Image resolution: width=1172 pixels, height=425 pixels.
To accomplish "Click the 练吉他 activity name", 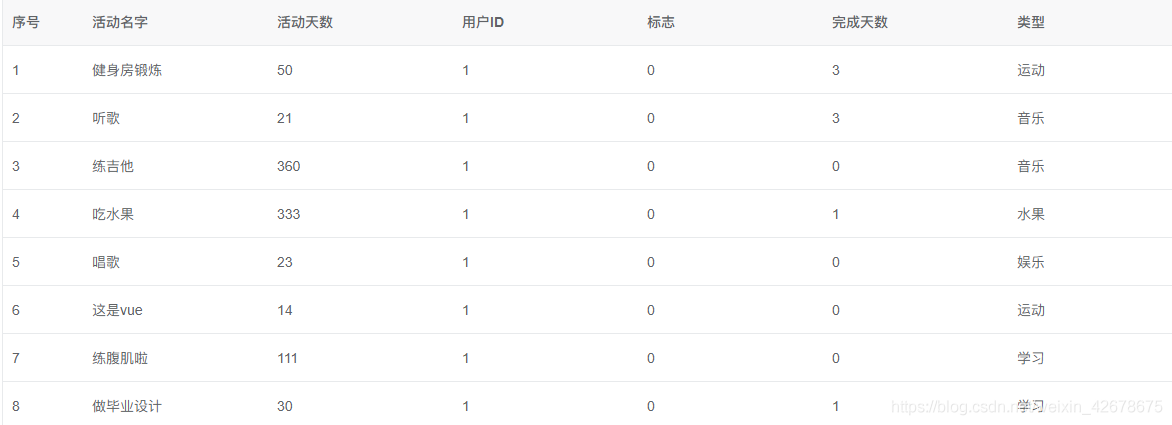I will (112, 166).
